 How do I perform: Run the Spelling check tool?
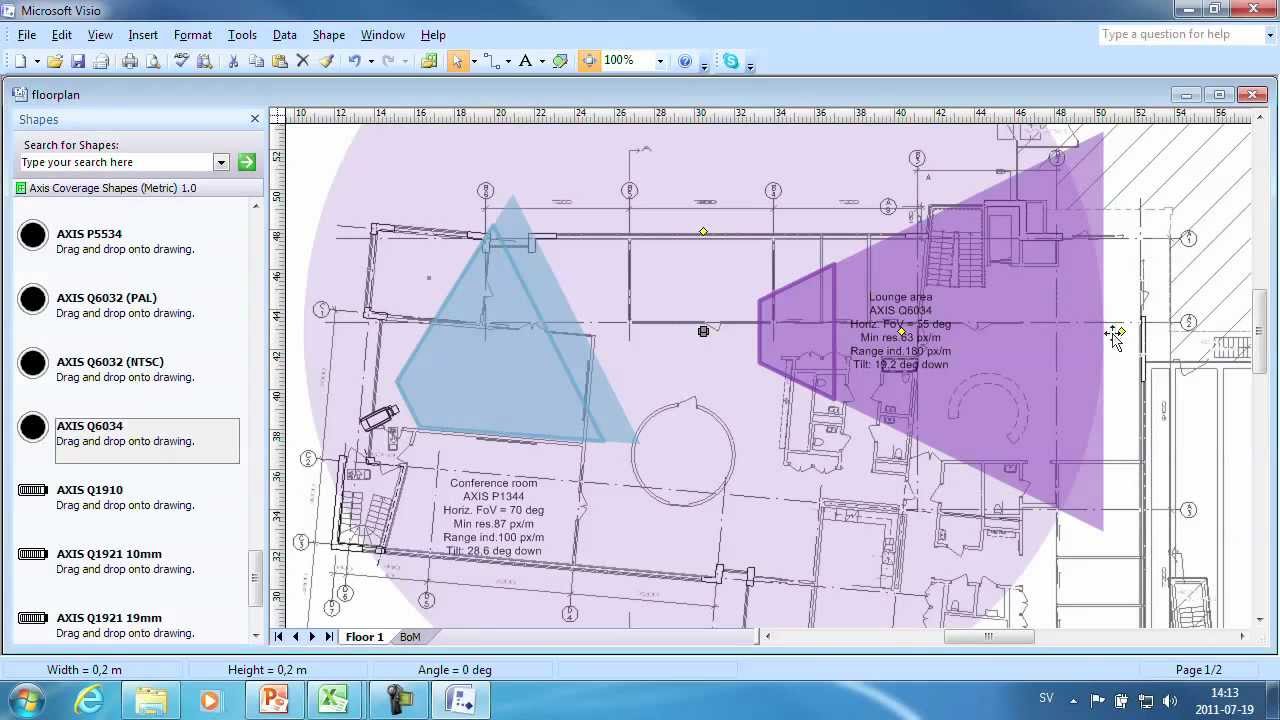point(182,61)
